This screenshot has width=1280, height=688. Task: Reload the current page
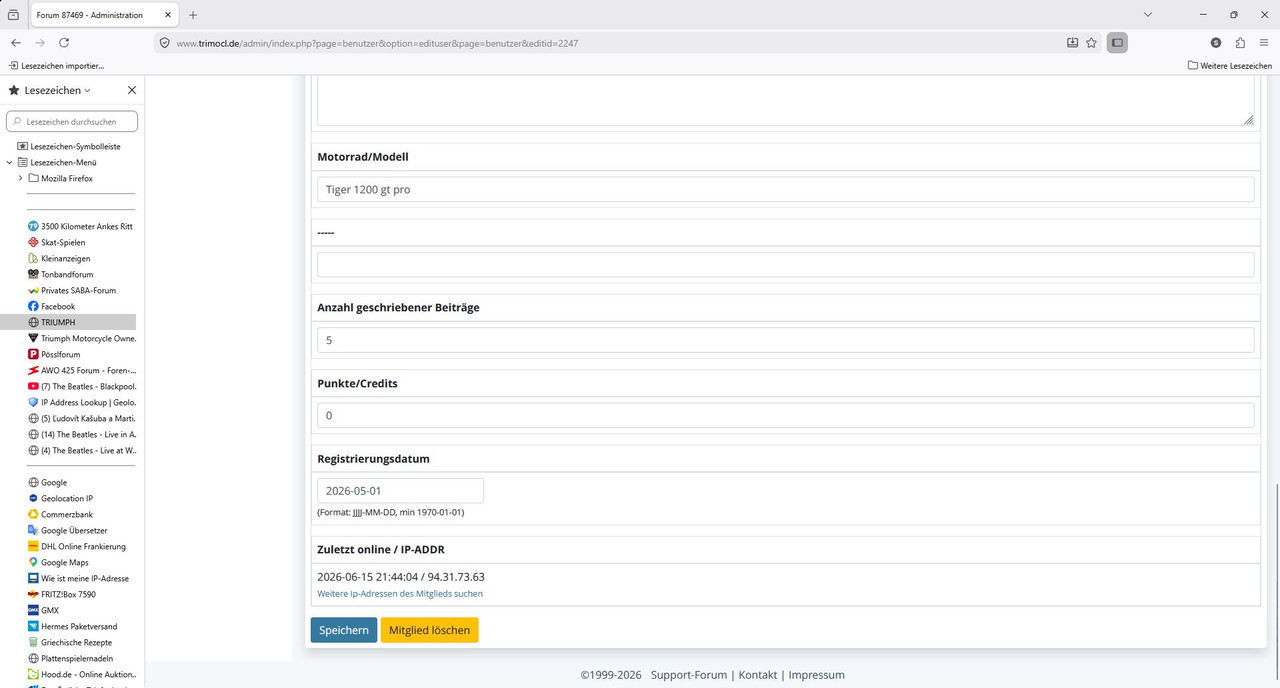(x=64, y=43)
